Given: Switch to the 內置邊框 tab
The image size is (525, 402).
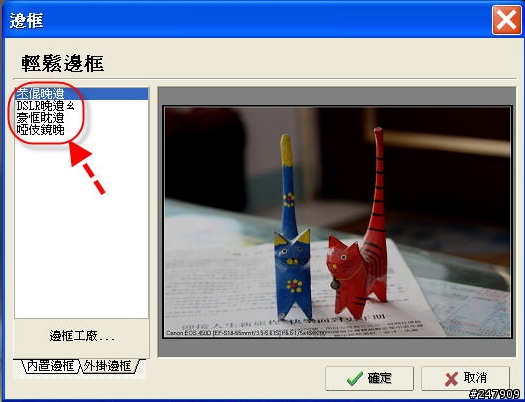Looking at the screenshot, I should (x=51, y=366).
